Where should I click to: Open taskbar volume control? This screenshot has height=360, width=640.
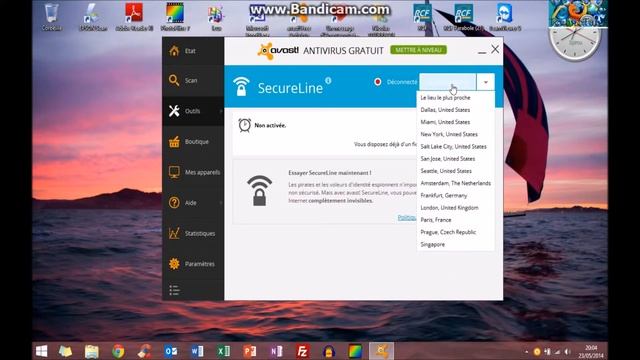click(x=567, y=351)
